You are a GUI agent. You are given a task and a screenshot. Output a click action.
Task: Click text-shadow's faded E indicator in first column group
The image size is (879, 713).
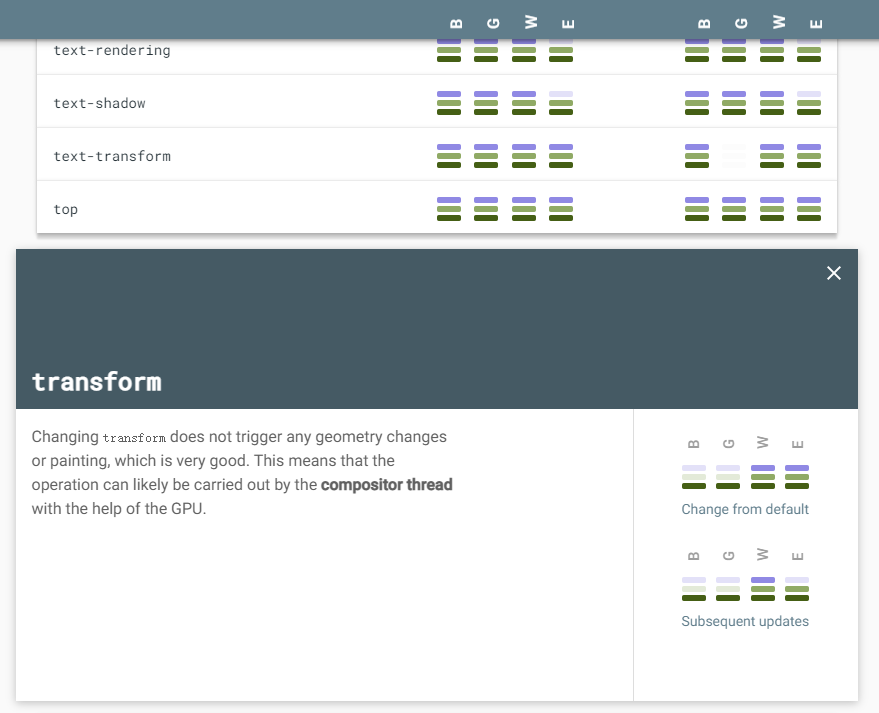561,103
